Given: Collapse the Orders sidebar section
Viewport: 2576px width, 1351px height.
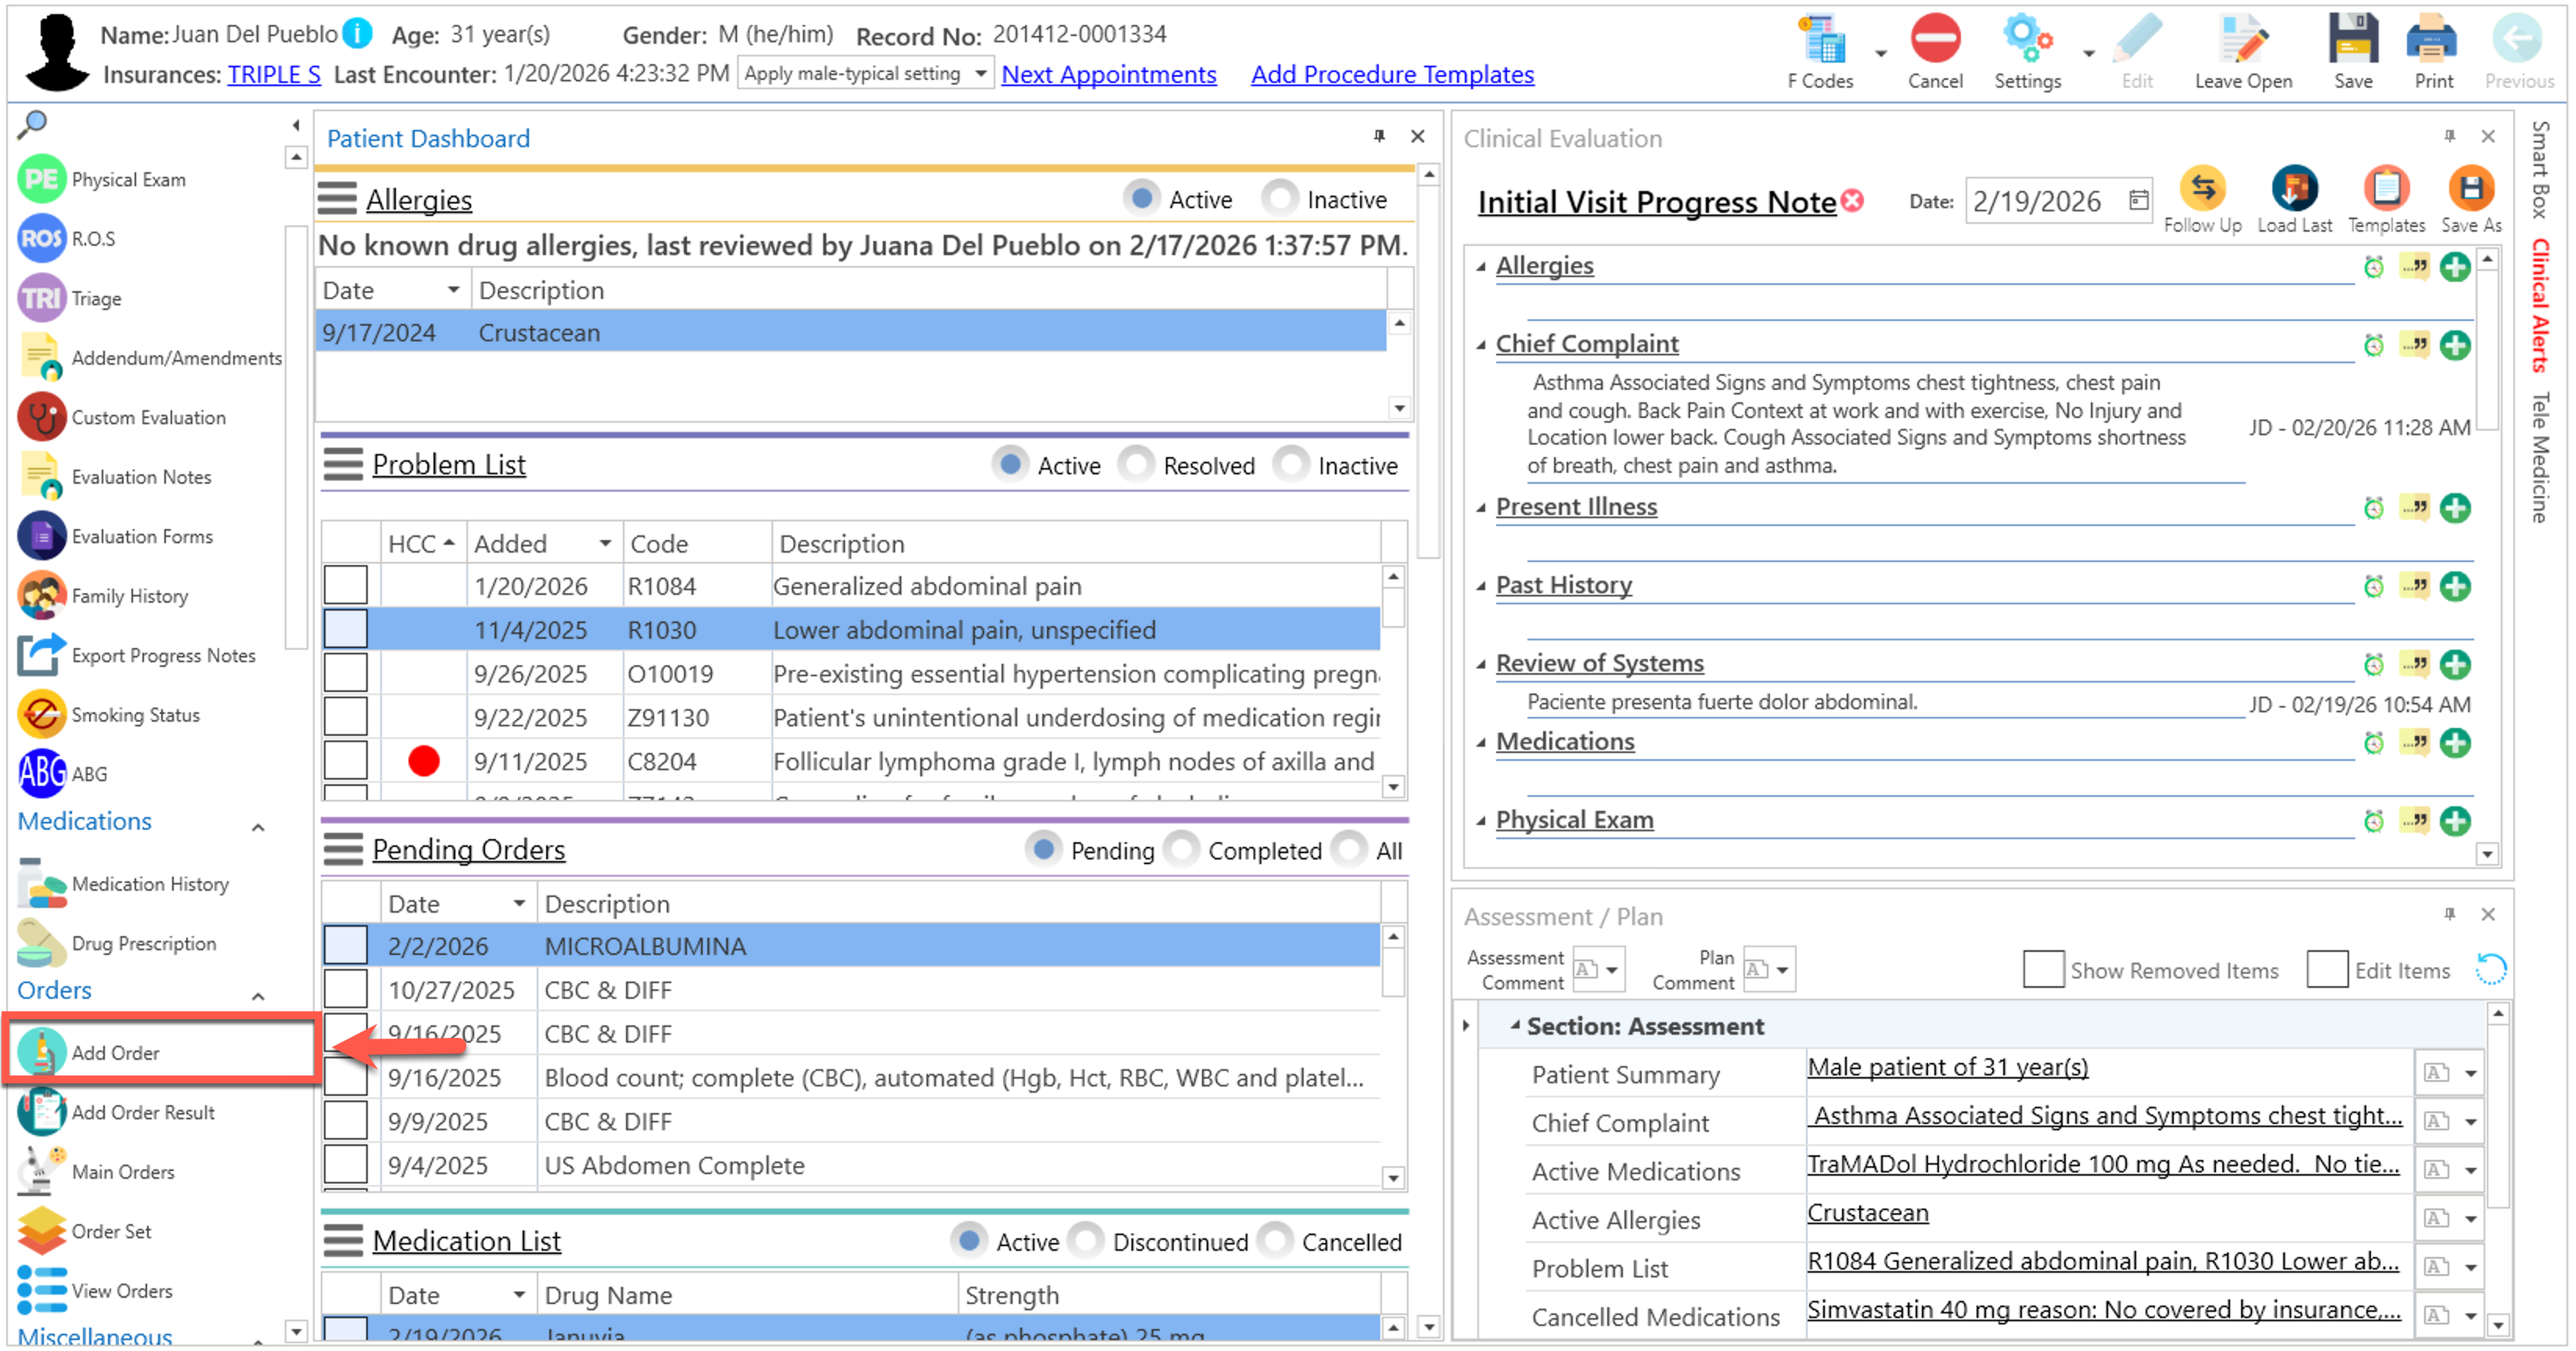Looking at the screenshot, I should [258, 996].
